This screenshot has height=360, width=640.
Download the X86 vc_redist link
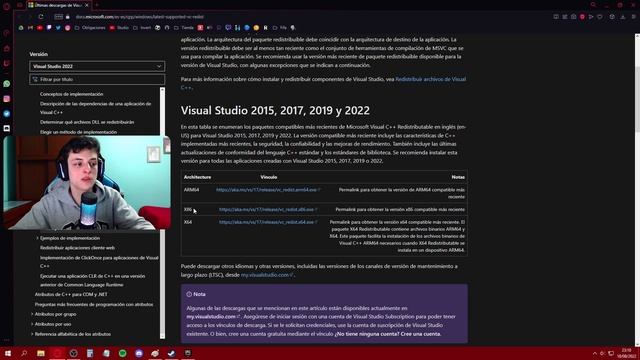(268, 209)
